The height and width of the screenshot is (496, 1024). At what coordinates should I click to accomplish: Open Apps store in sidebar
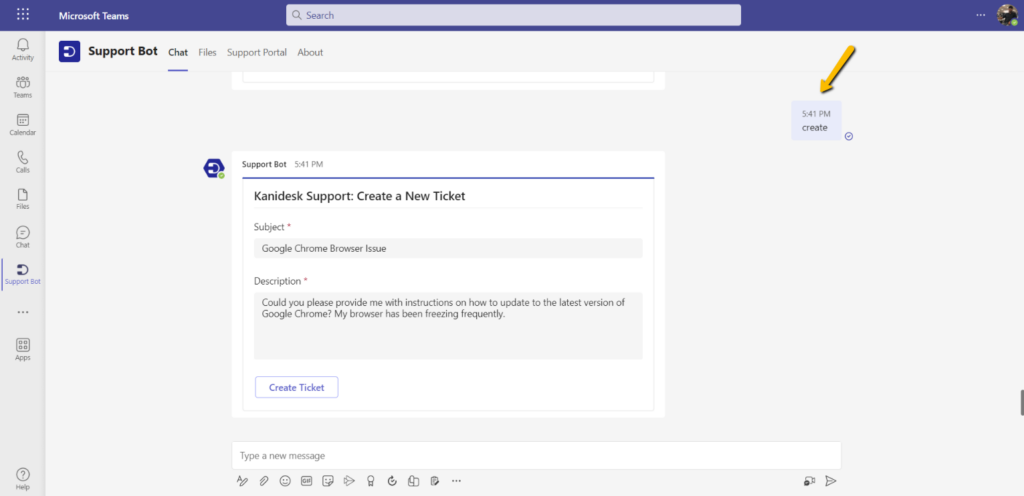23,349
